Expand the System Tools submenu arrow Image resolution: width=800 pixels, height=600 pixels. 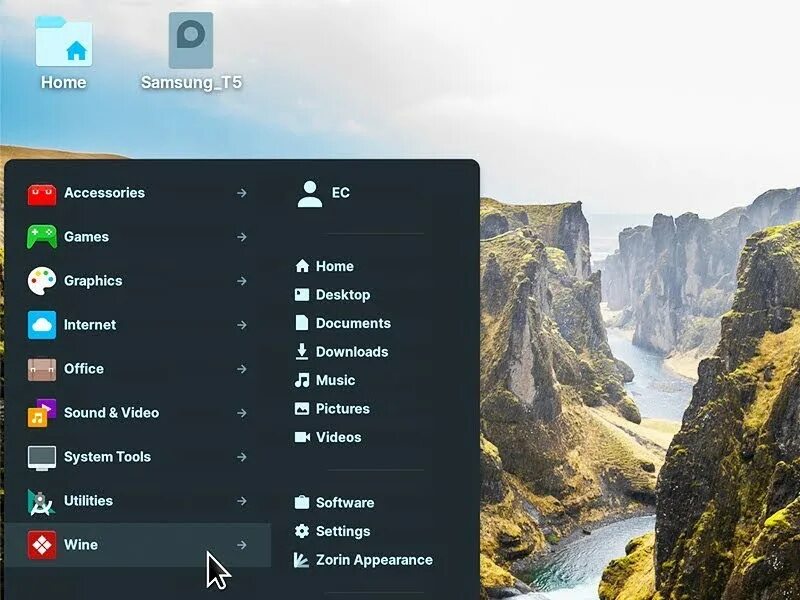pyautogui.click(x=242, y=457)
